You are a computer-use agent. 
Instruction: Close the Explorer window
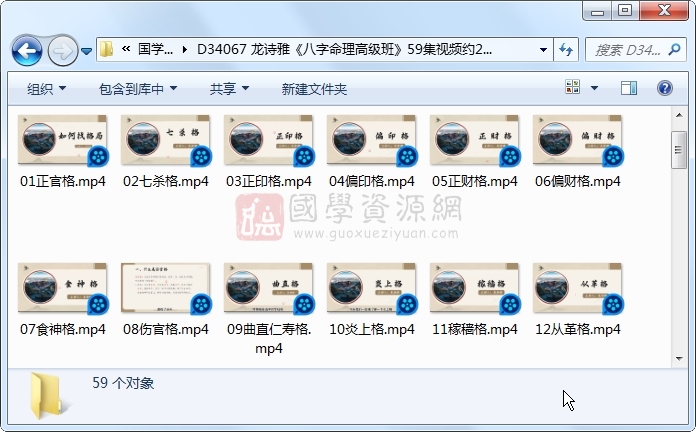point(664,11)
